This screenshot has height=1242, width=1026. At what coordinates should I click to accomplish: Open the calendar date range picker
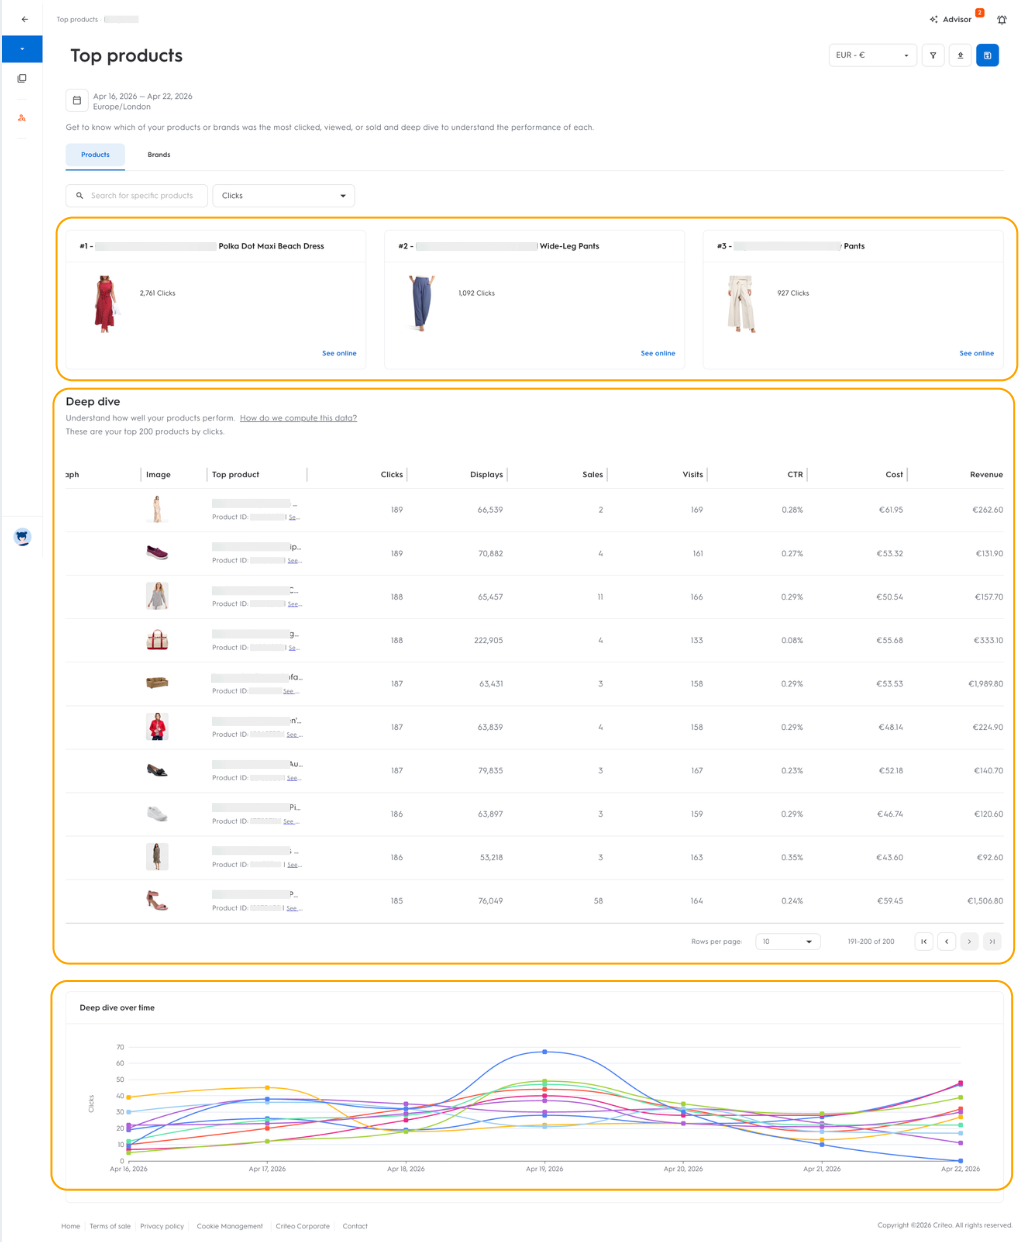pyautogui.click(x=77, y=100)
